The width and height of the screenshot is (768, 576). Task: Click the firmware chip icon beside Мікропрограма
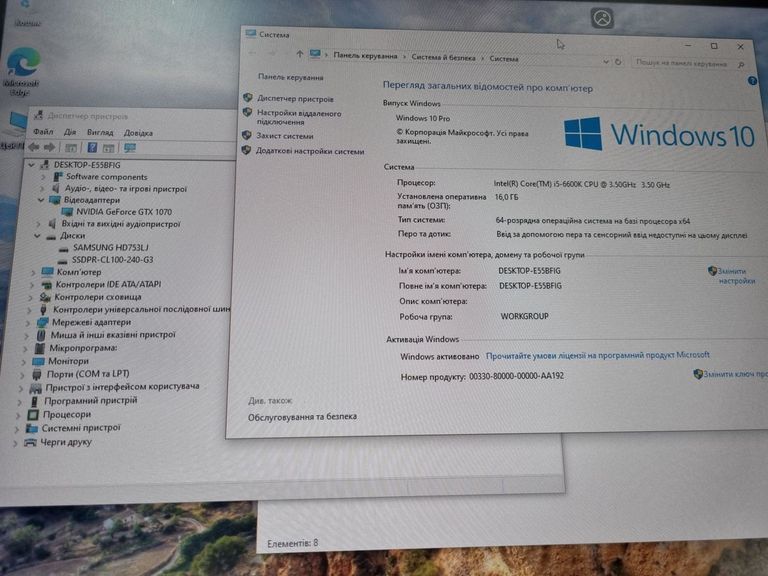coord(40,348)
